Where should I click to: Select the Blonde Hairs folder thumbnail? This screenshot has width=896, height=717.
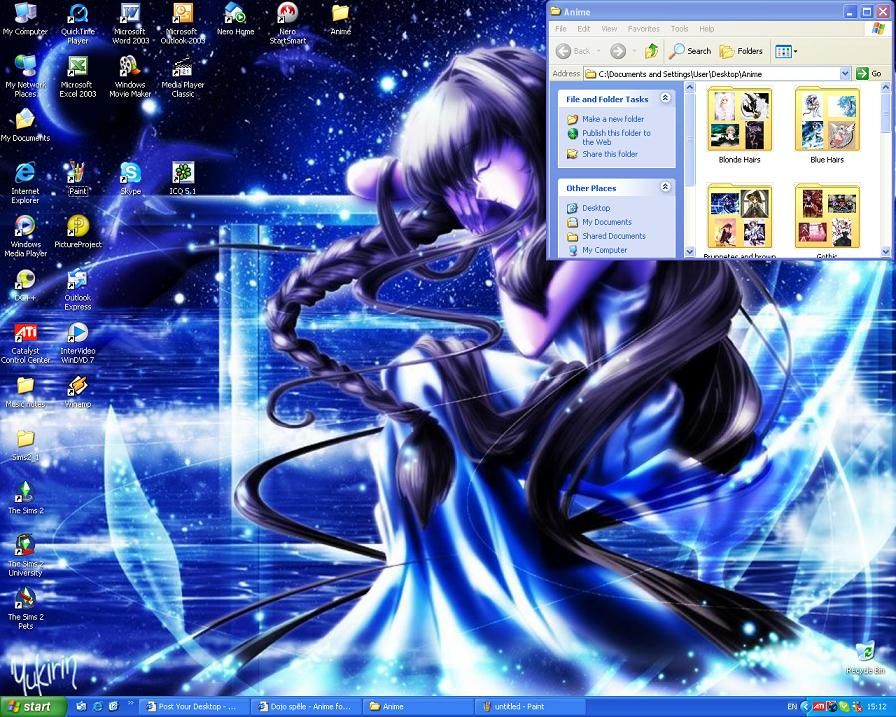click(739, 126)
